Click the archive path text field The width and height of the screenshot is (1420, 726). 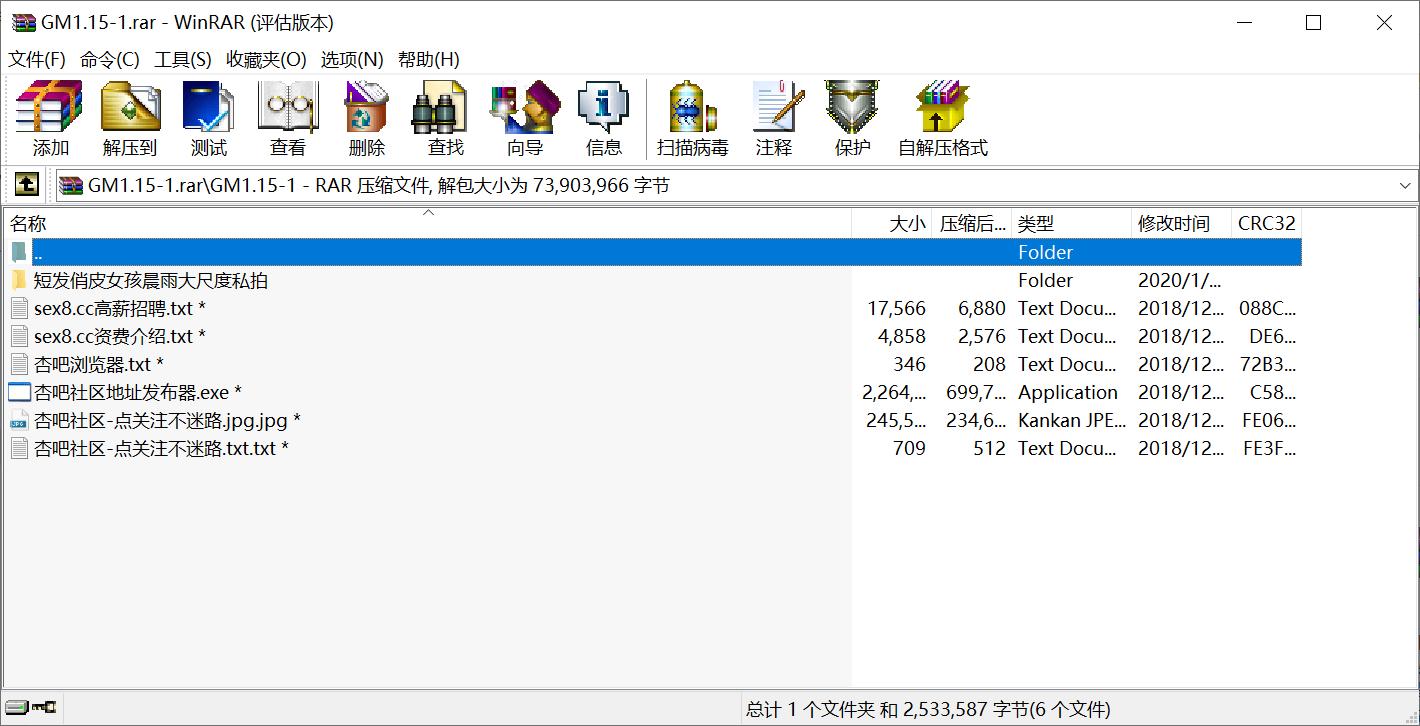coord(735,185)
